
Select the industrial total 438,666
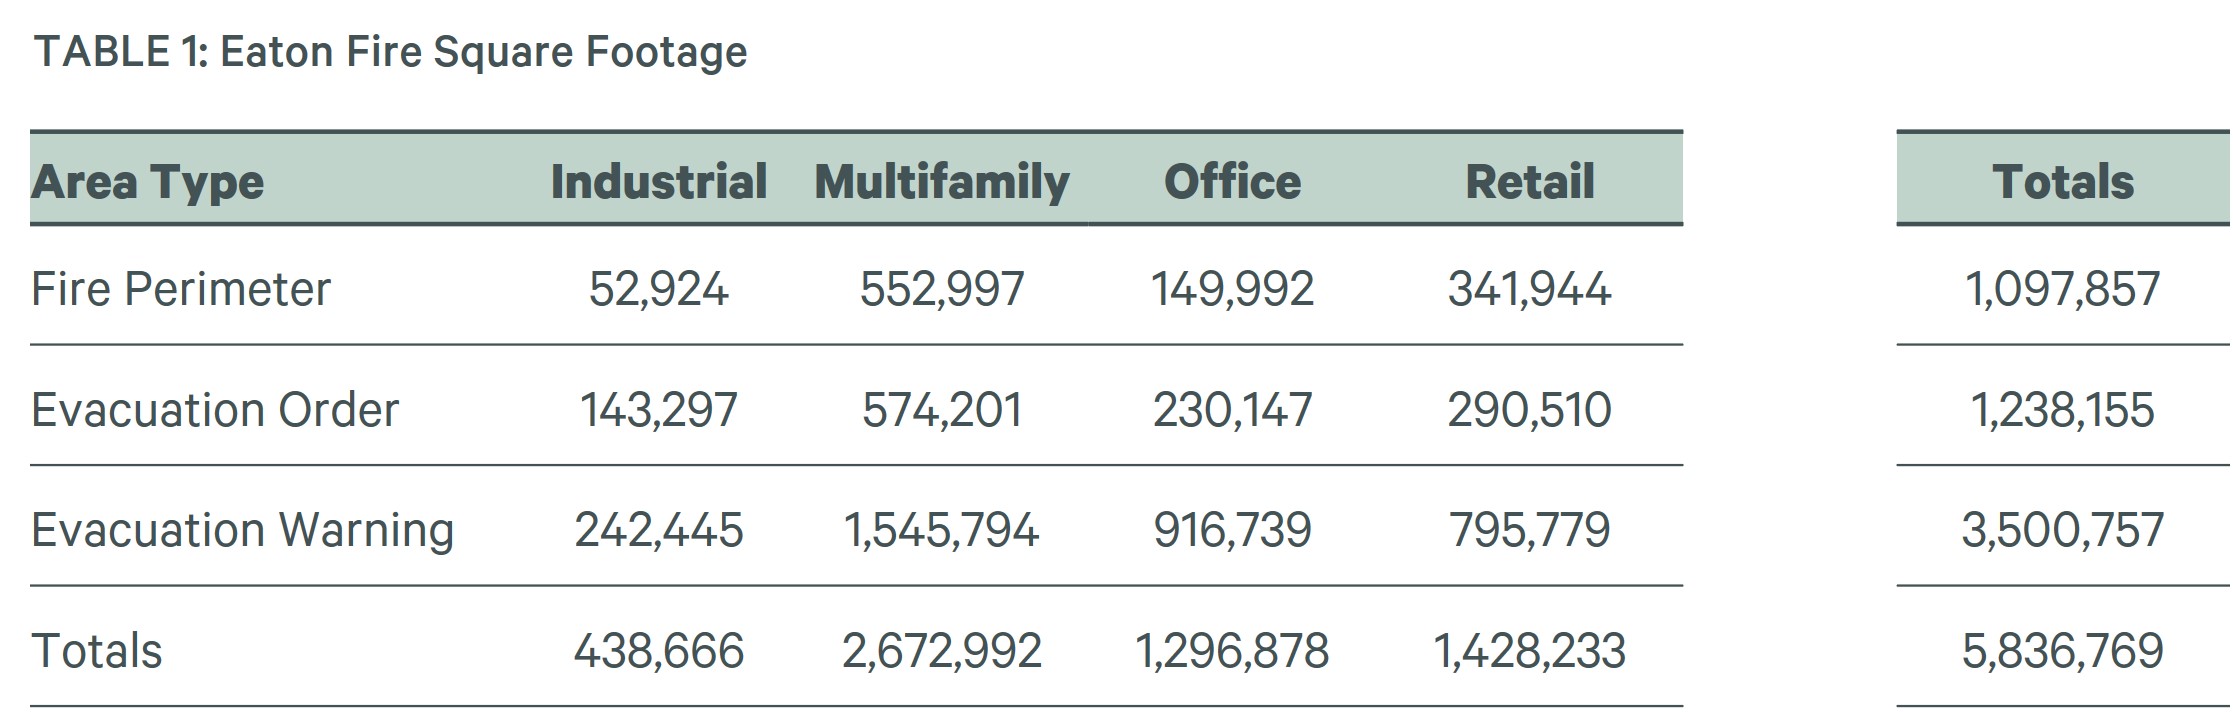click(x=659, y=651)
